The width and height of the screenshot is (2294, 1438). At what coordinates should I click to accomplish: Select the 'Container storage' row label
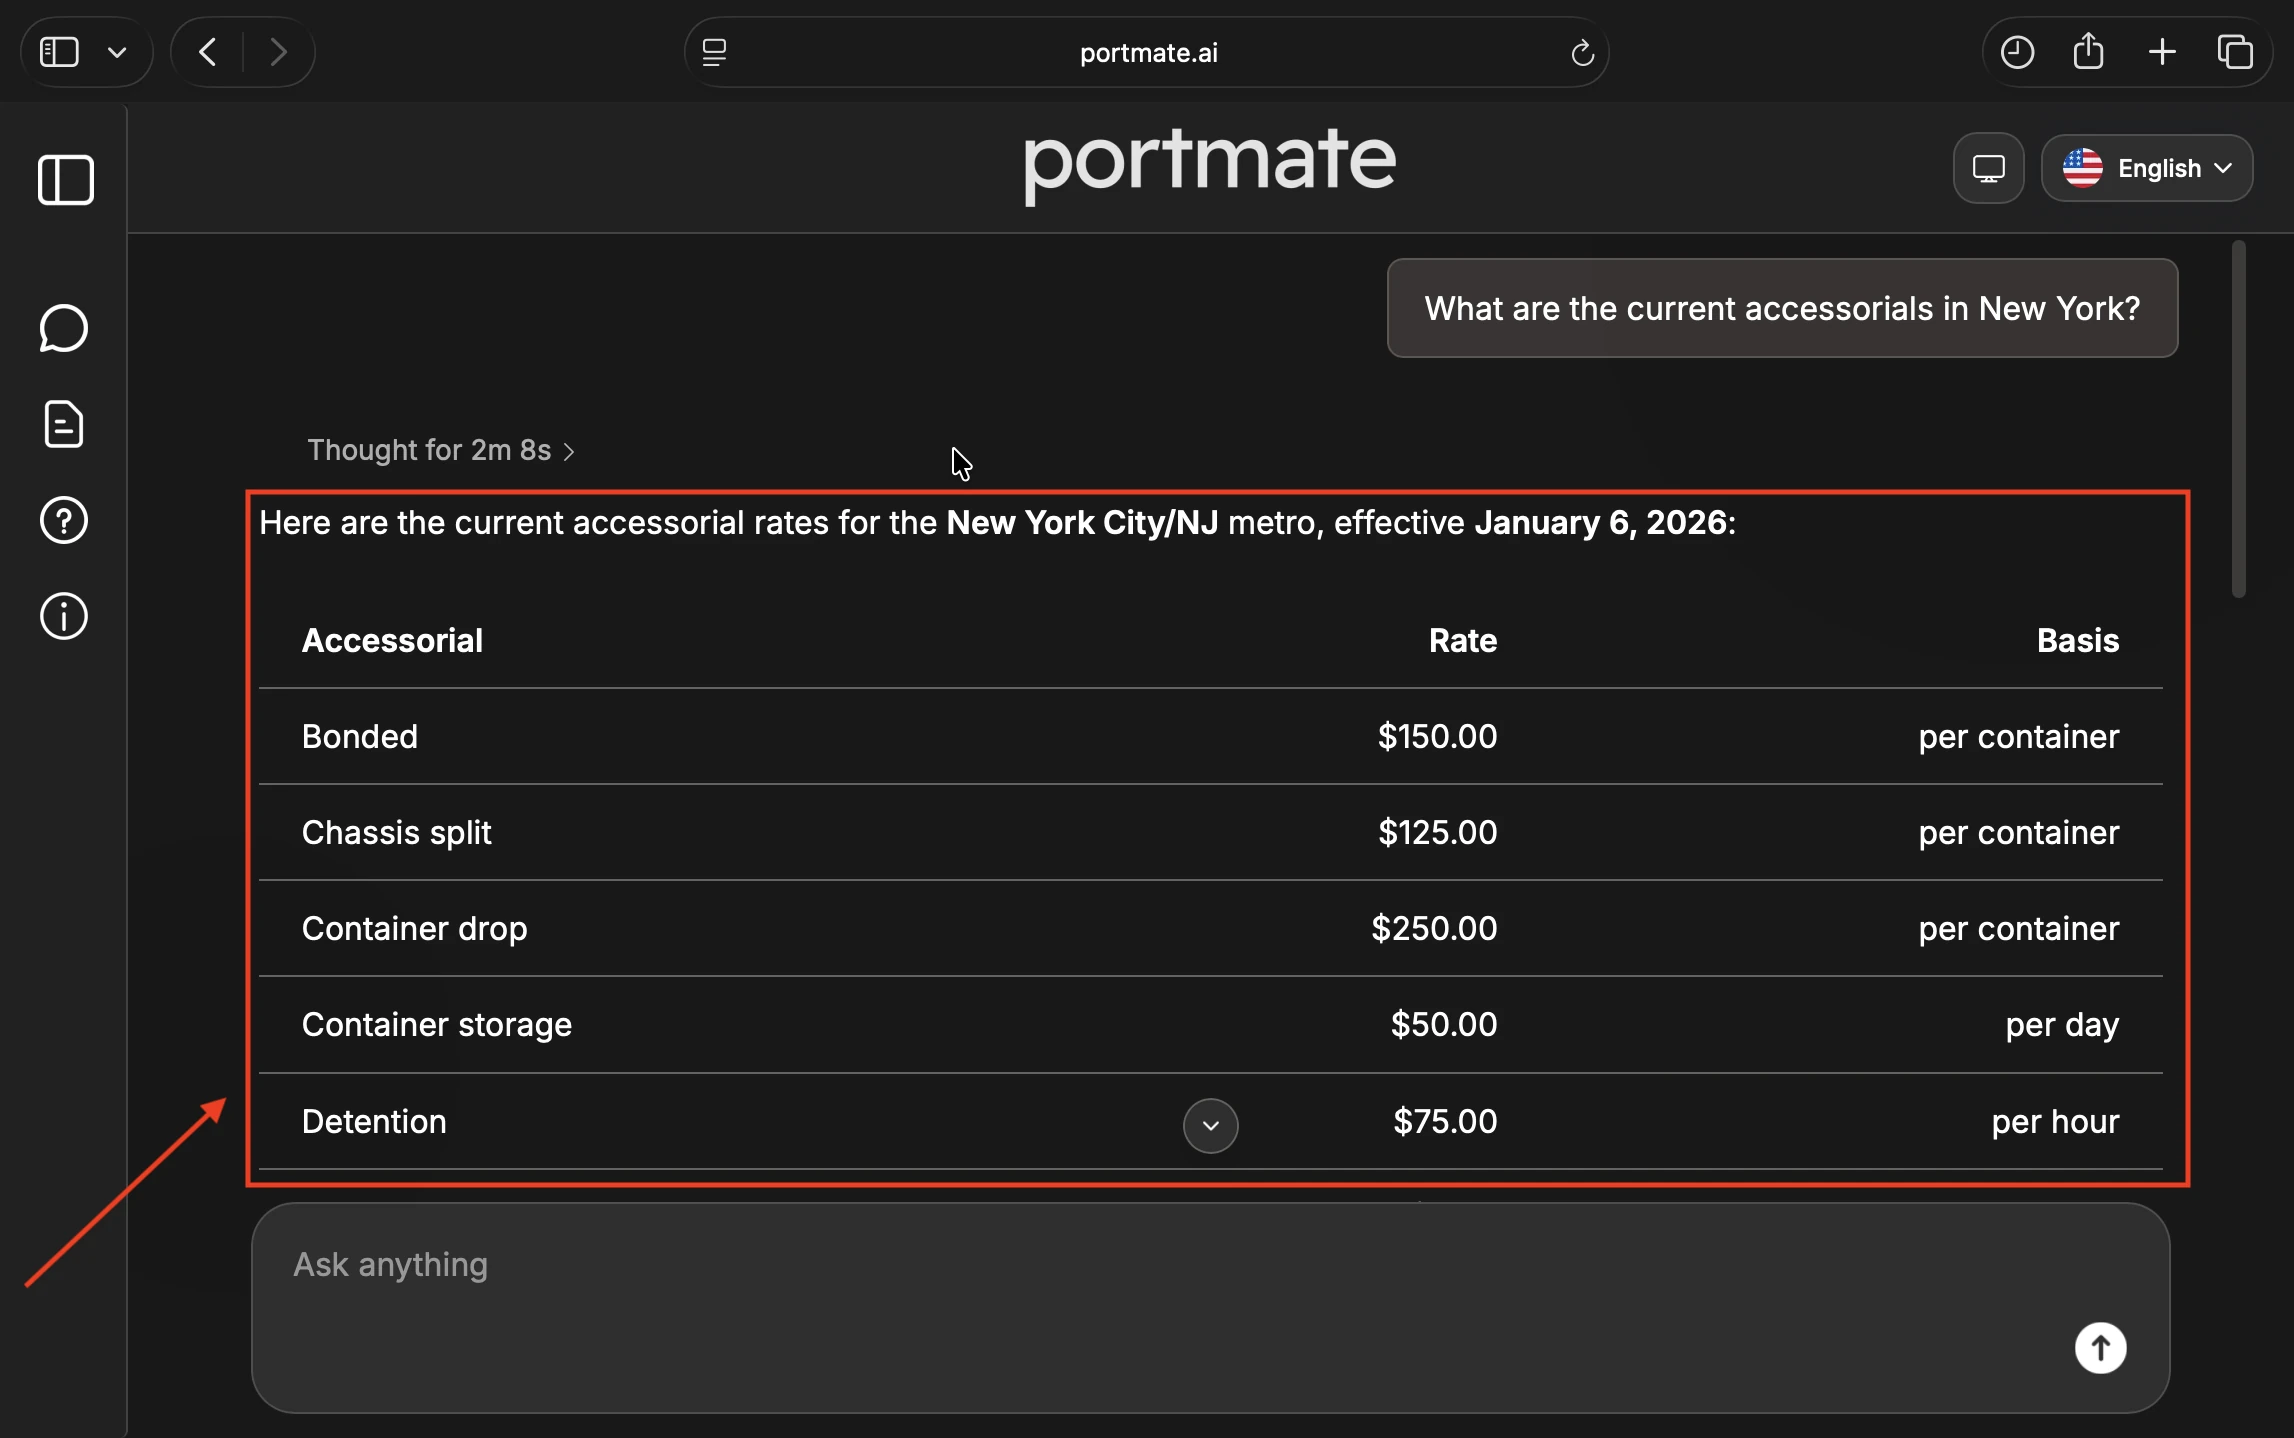coord(437,1024)
